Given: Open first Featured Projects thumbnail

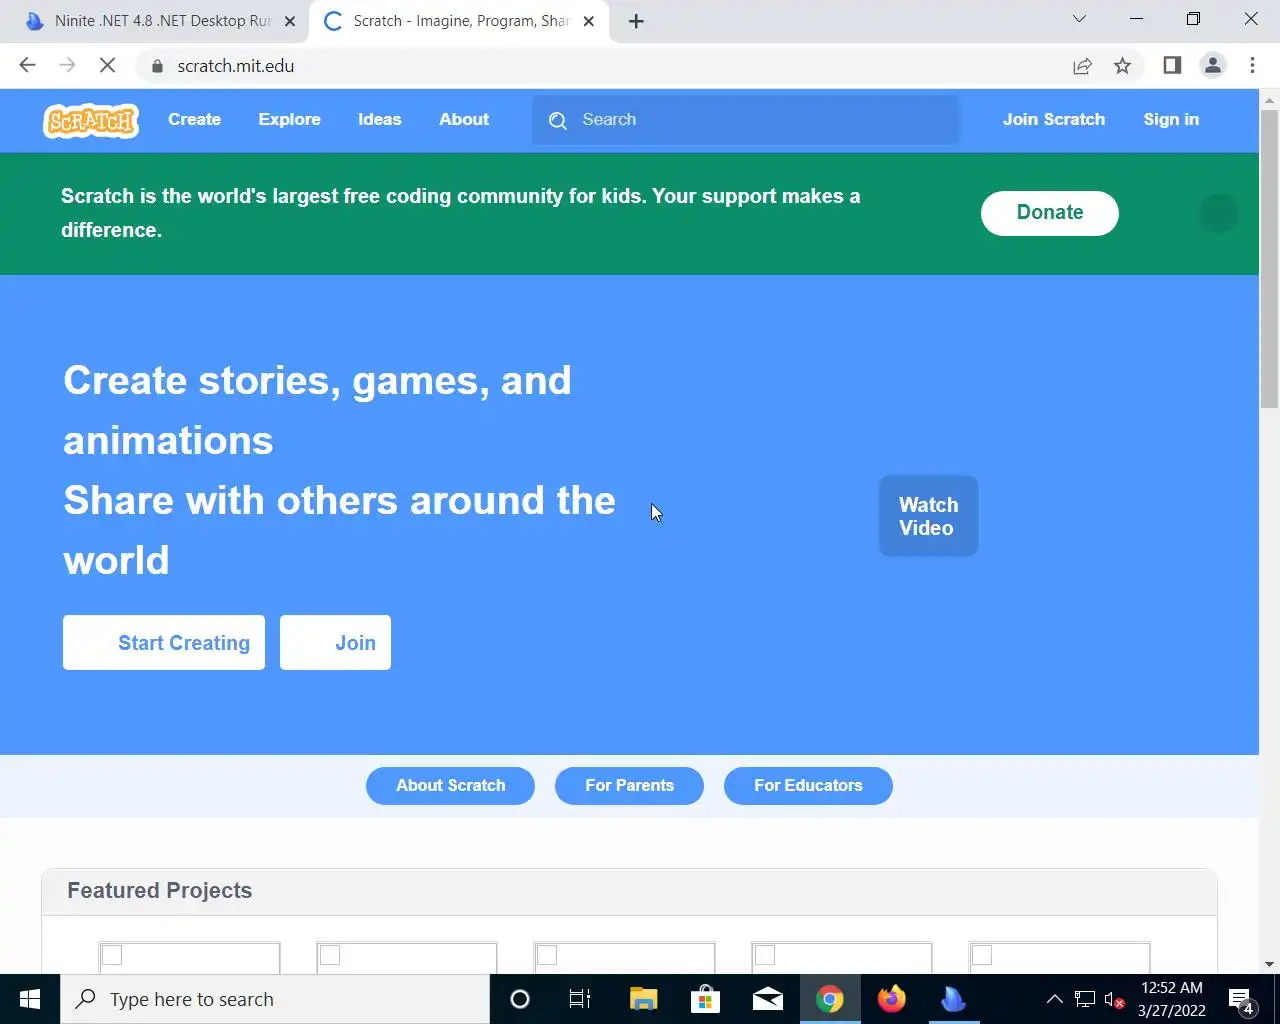Looking at the screenshot, I should (x=189, y=957).
